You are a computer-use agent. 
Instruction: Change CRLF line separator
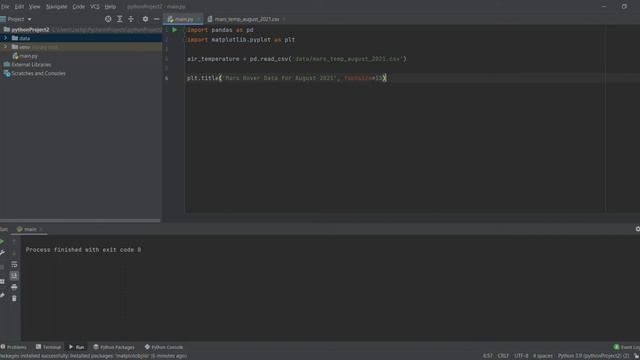pos(503,356)
